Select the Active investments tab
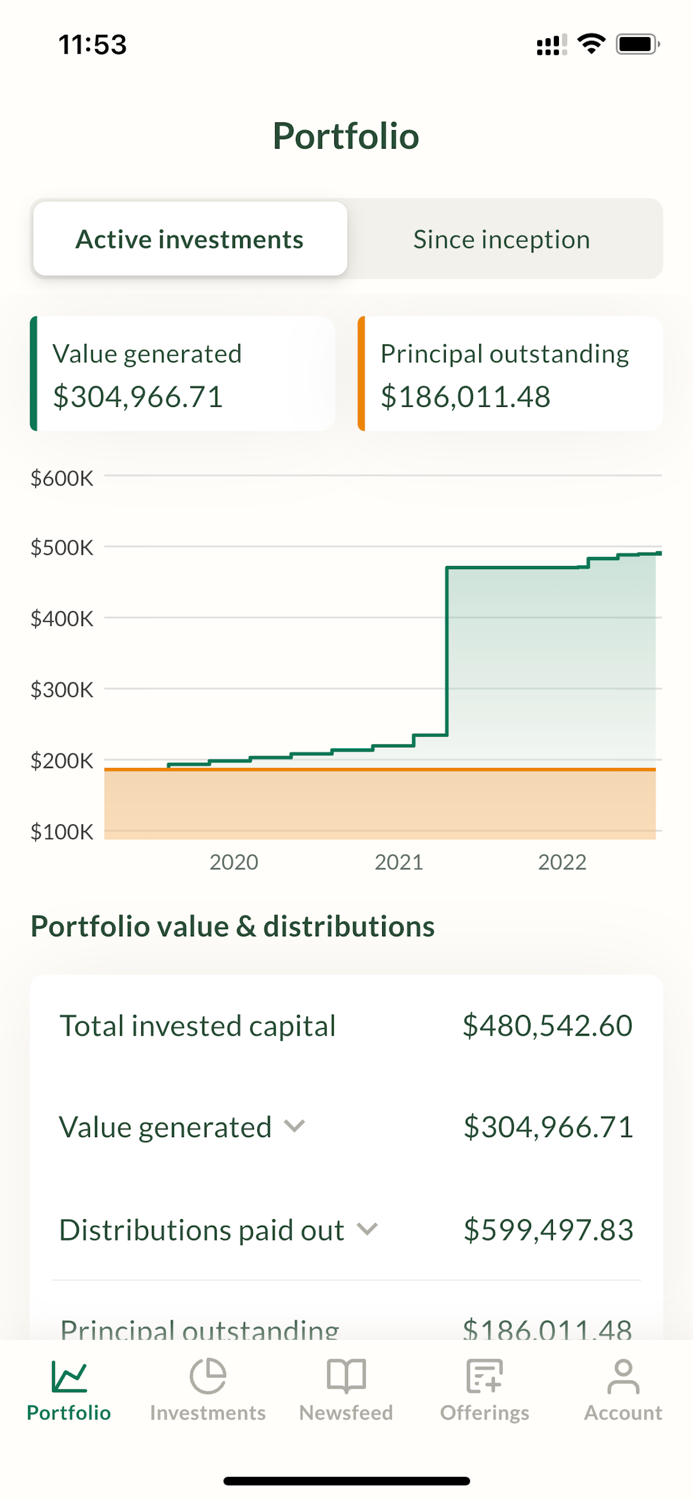The width and height of the screenshot is (693, 1500). 189,239
